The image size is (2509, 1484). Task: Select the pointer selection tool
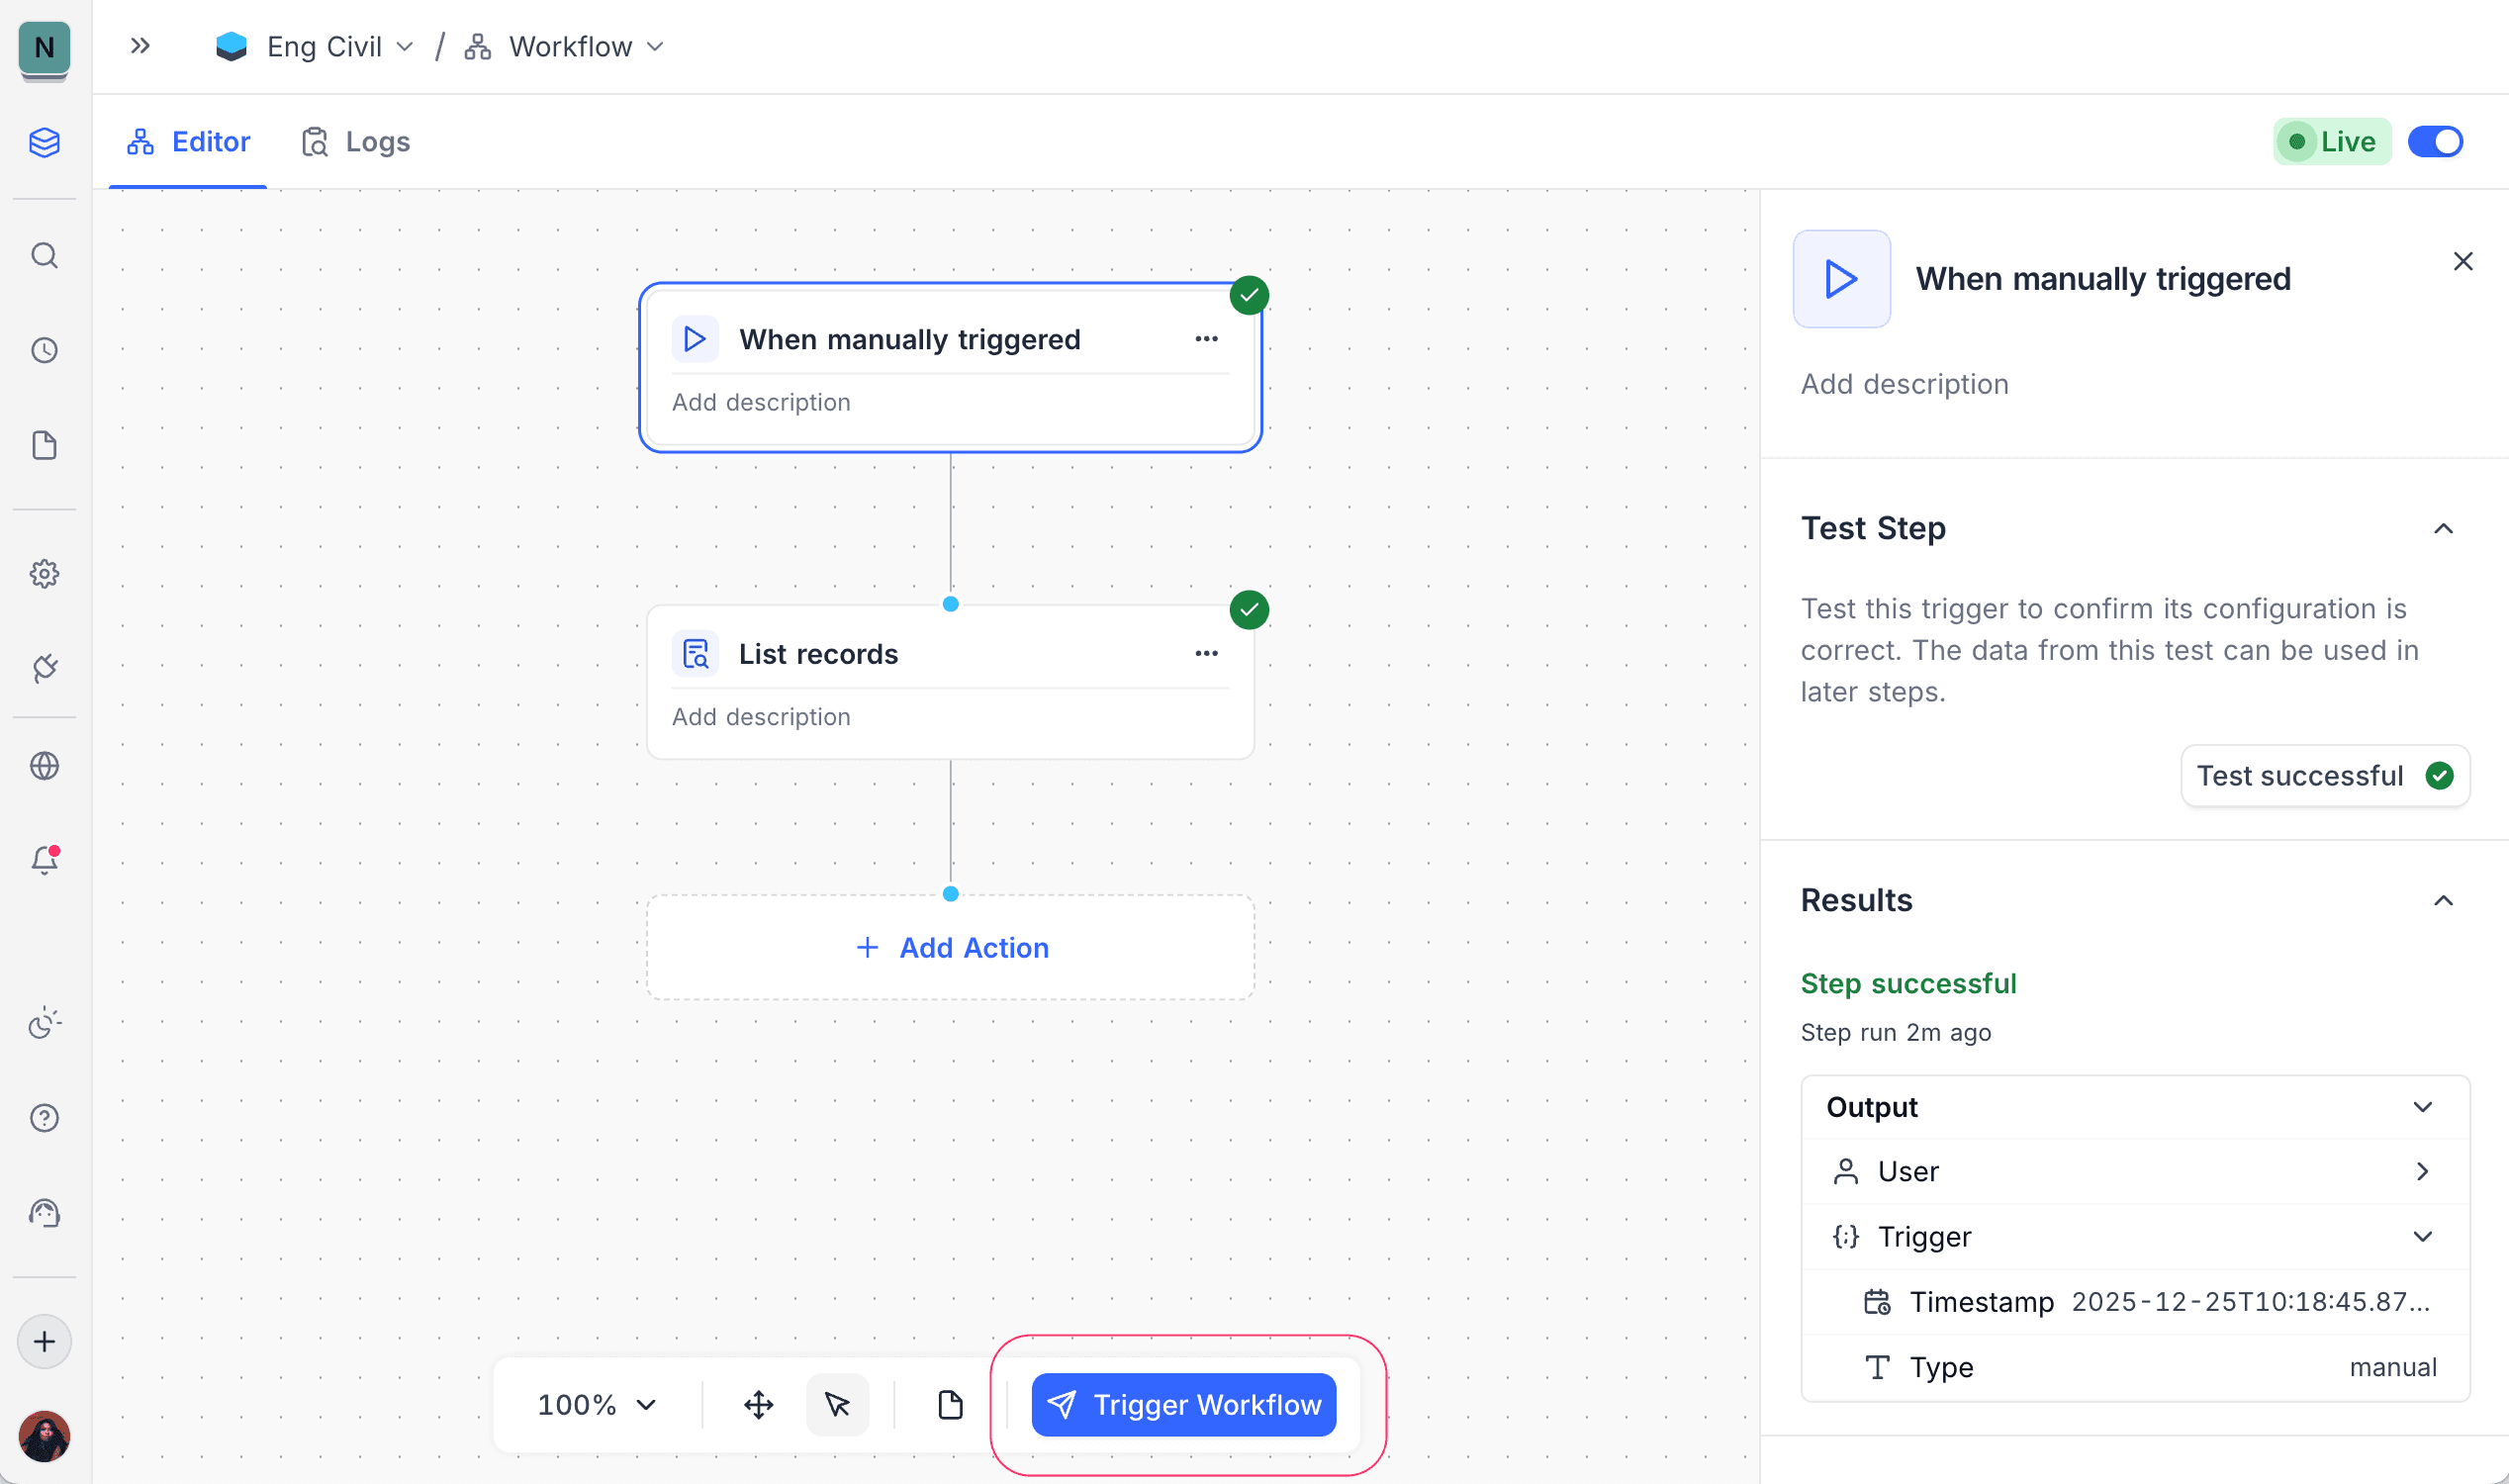(837, 1405)
